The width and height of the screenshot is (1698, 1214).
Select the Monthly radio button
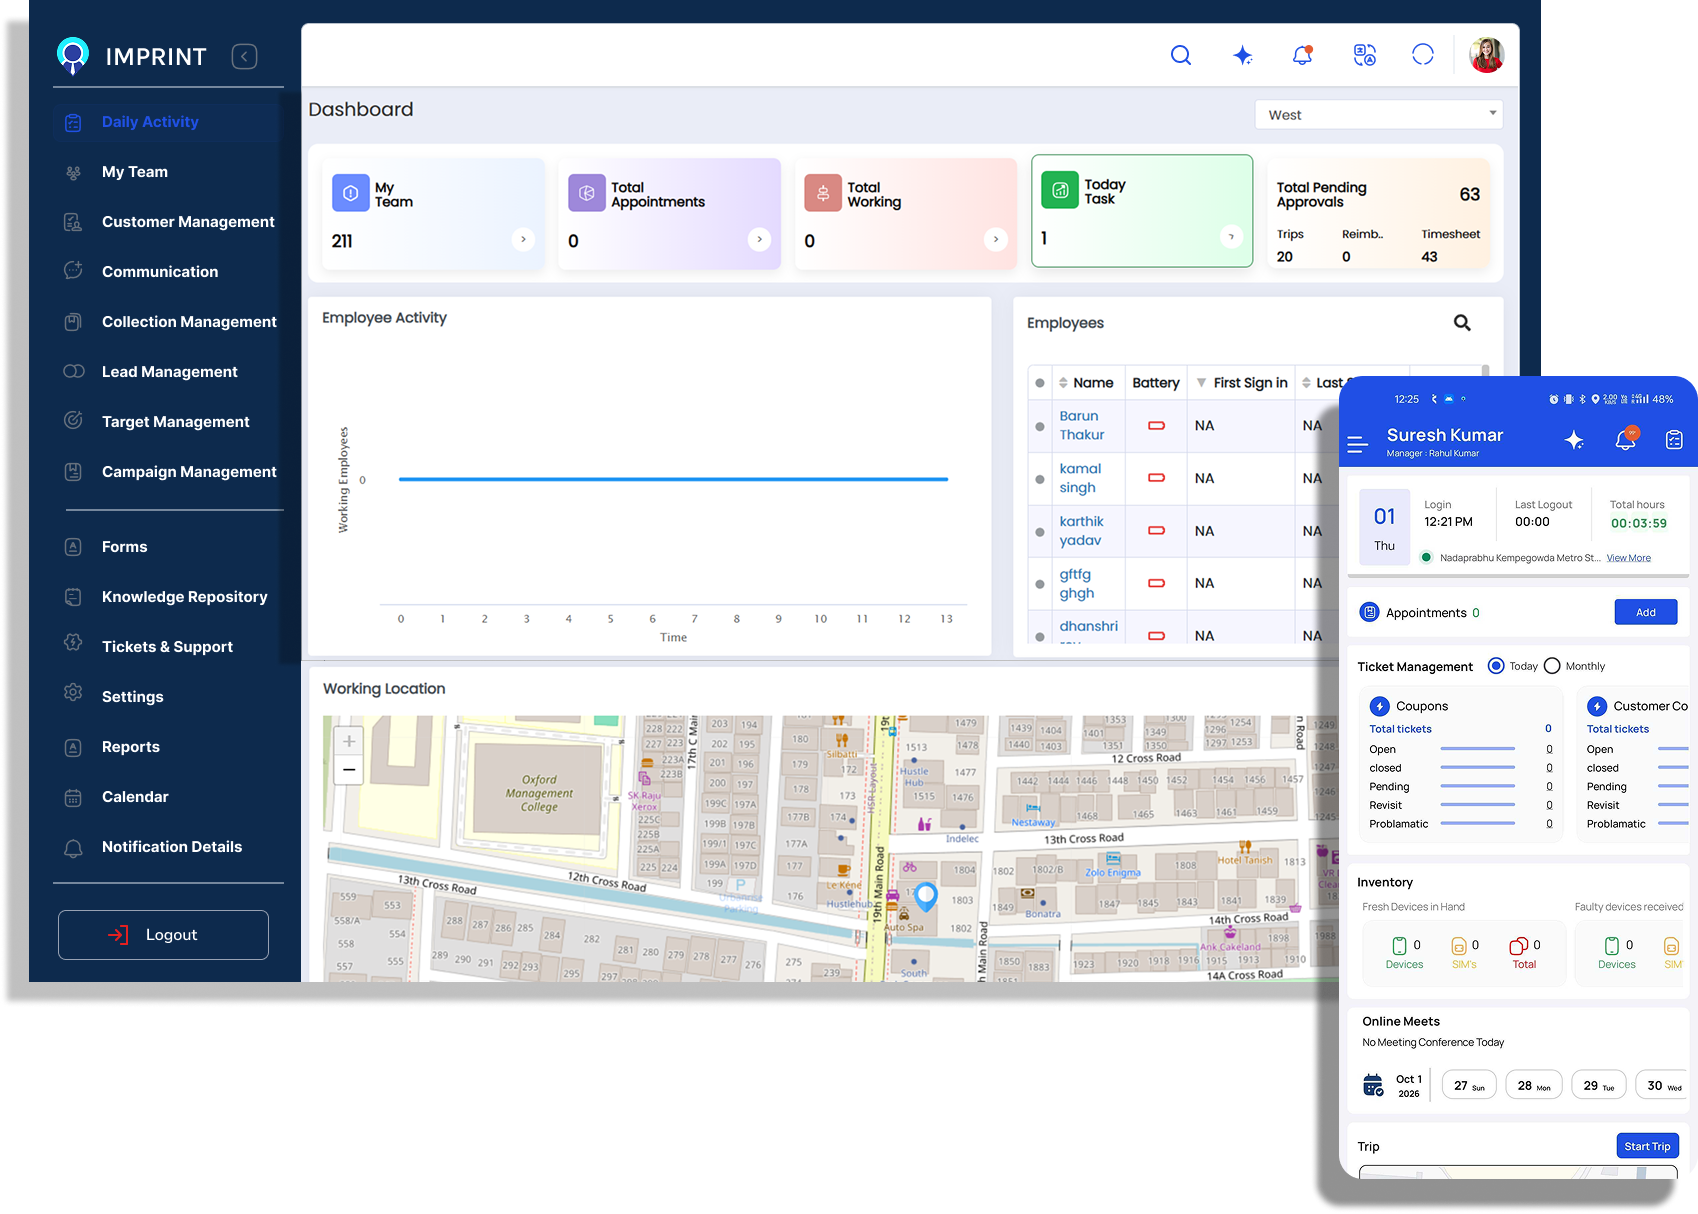coord(1552,666)
